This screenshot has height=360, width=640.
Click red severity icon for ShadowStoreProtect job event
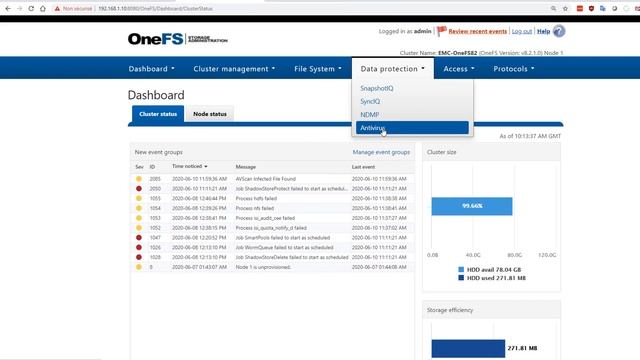point(139,189)
